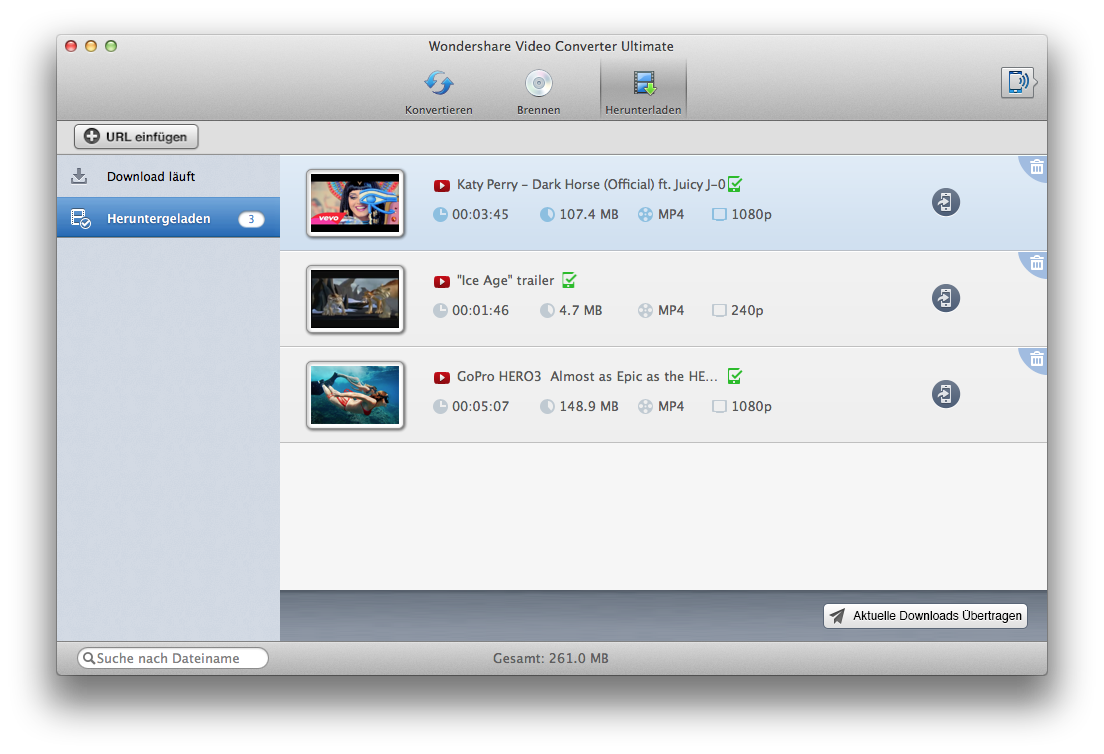Click film reel icon of Ice Age MP4

[645, 310]
